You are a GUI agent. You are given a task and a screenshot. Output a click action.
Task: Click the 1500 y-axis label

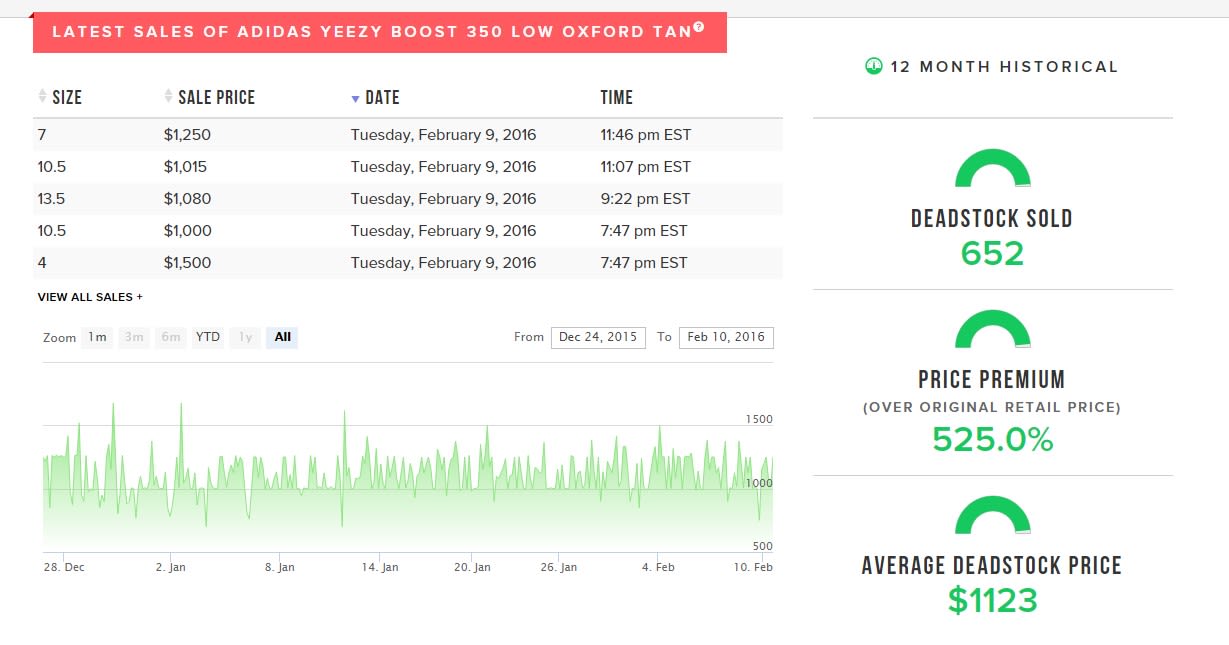759,419
